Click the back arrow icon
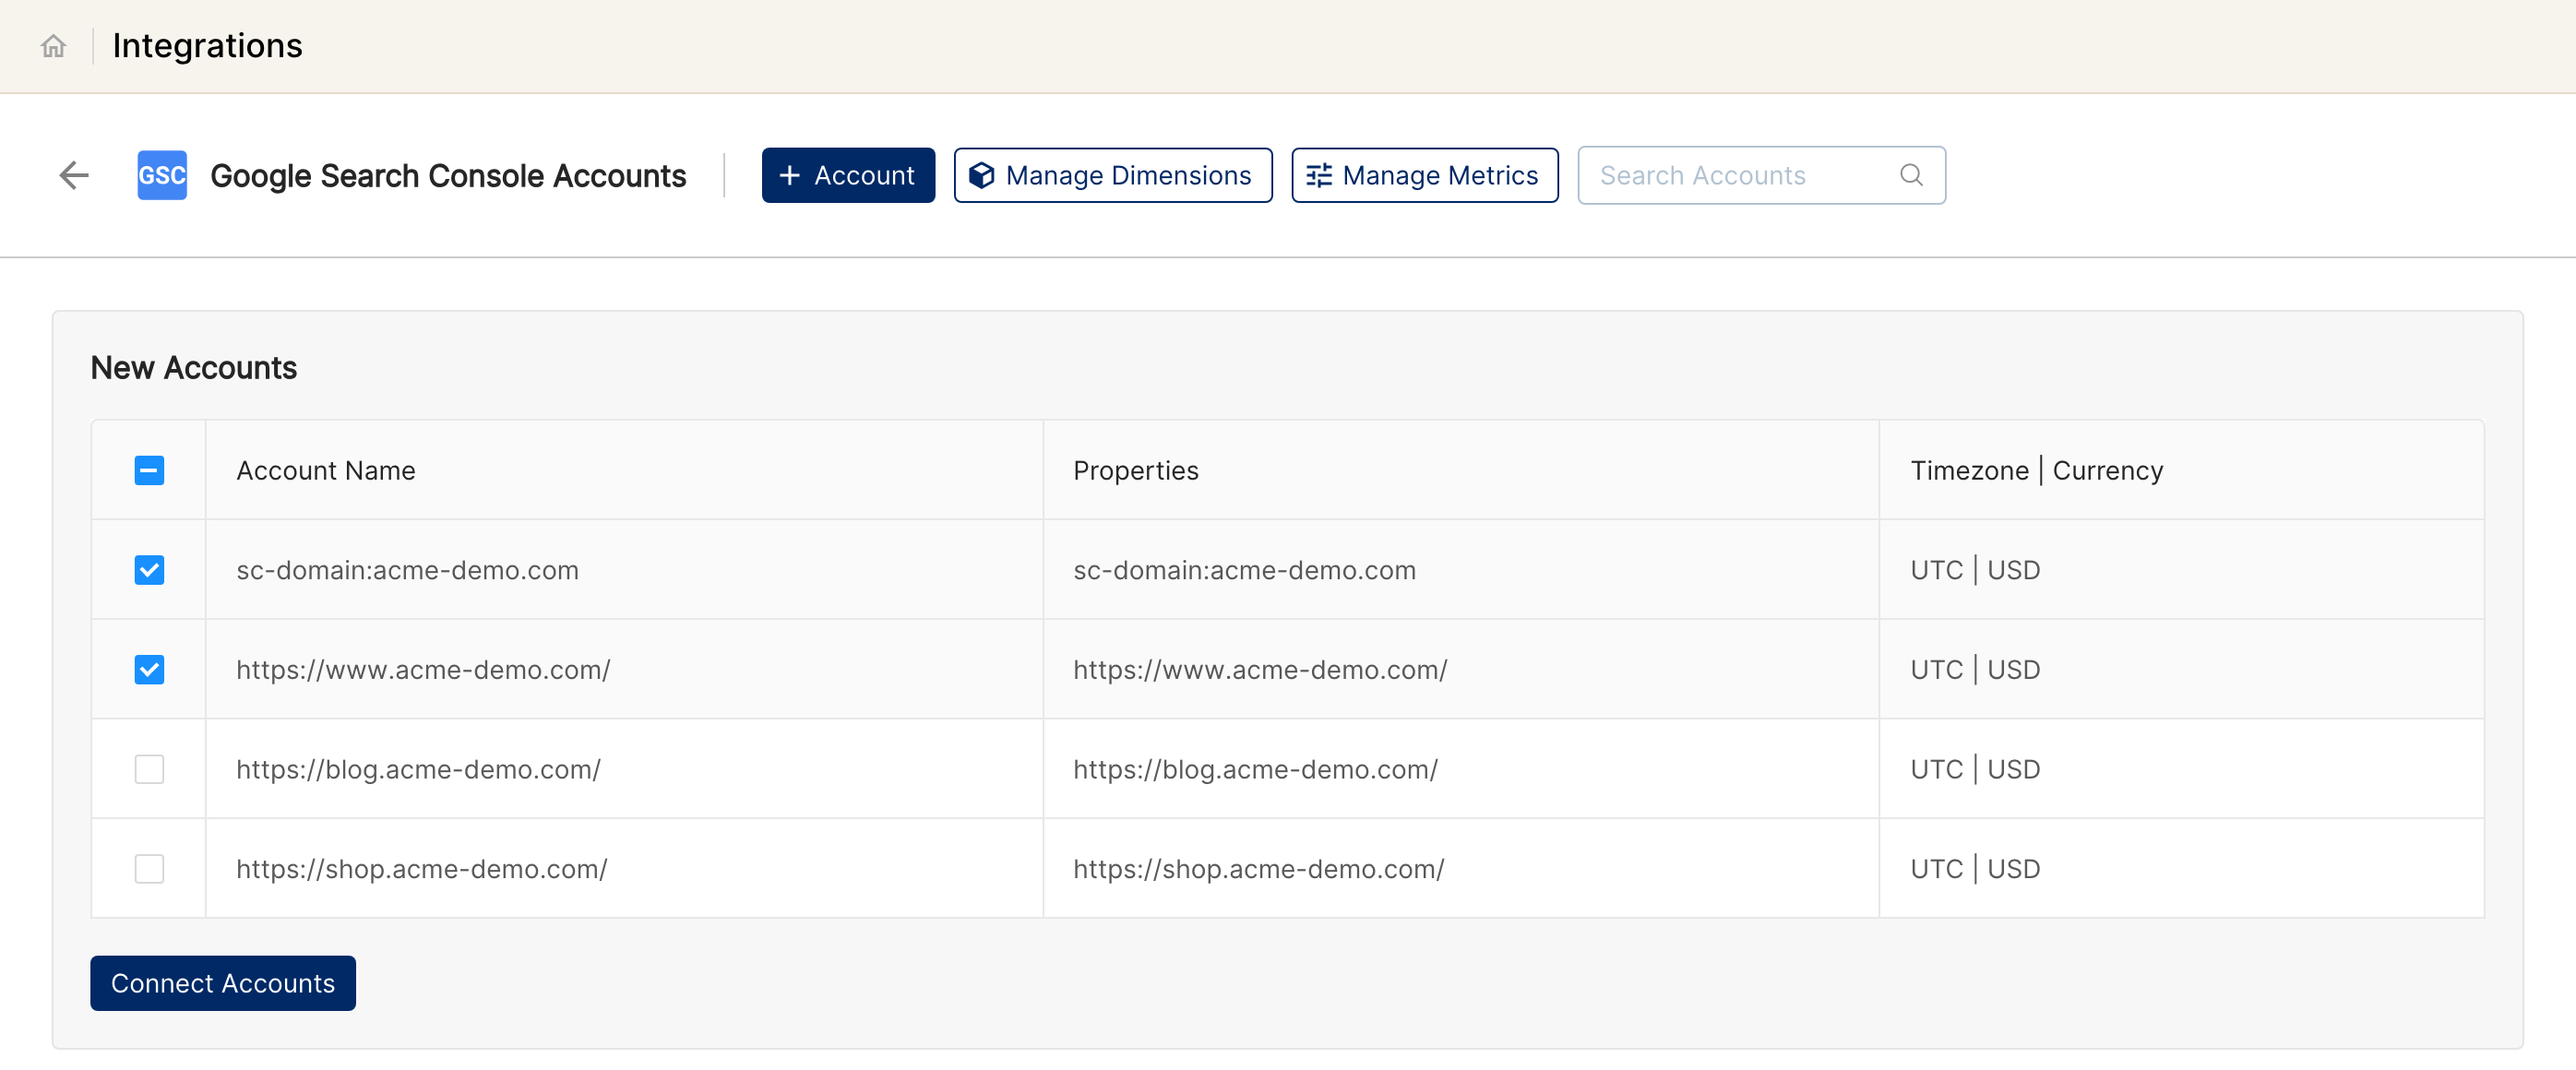 pos(74,176)
